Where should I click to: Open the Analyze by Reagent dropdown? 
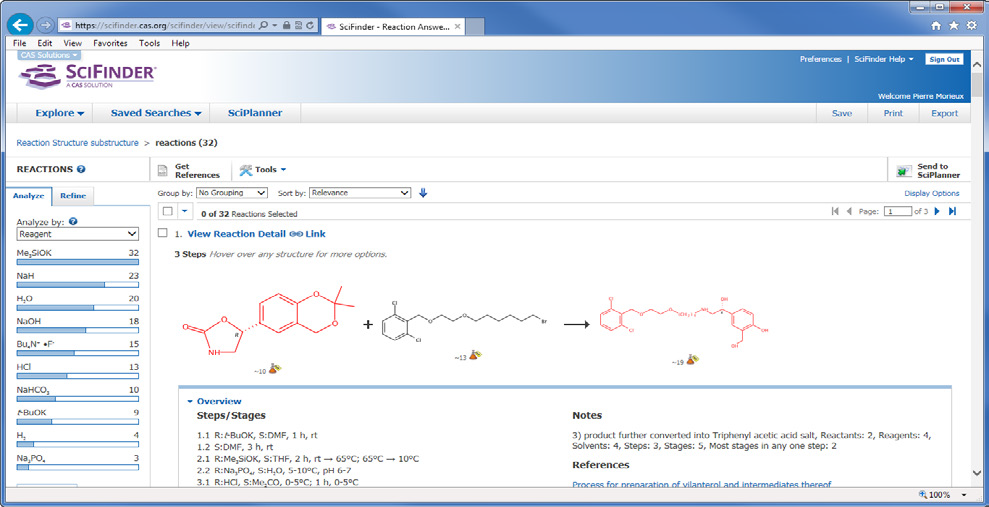pyautogui.click(x=77, y=234)
